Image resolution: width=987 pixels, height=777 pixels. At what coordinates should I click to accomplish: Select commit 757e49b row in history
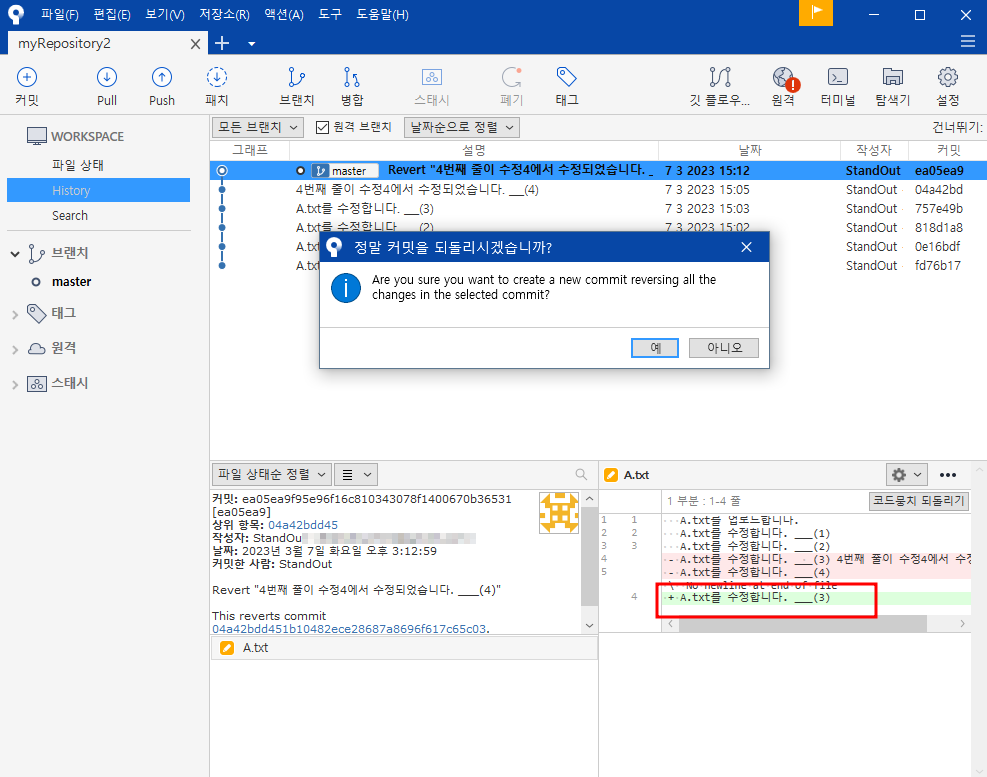598,208
